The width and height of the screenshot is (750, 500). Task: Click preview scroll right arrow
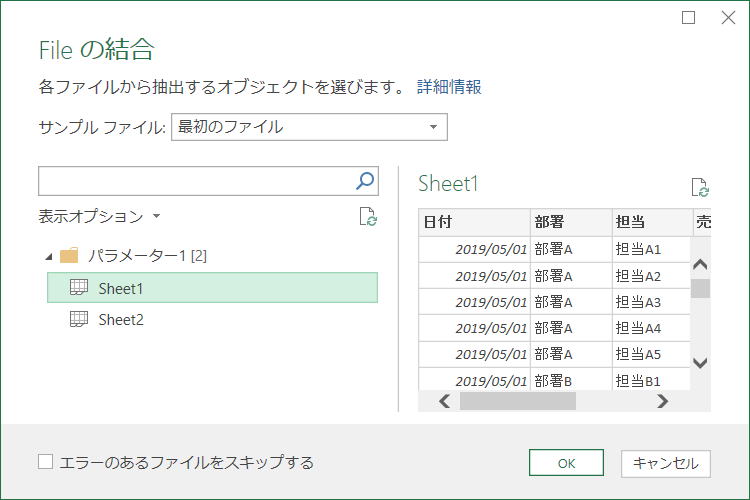[662, 401]
